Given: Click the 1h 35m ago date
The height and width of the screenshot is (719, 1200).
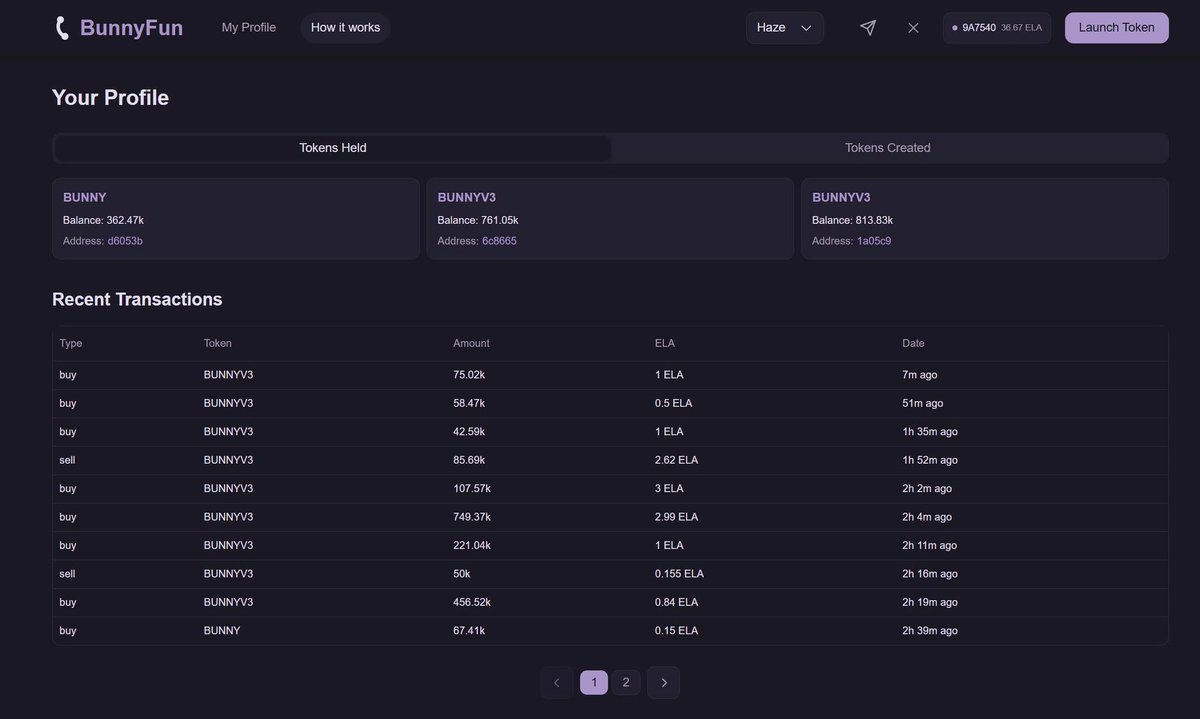Looking at the screenshot, I should [930, 432].
